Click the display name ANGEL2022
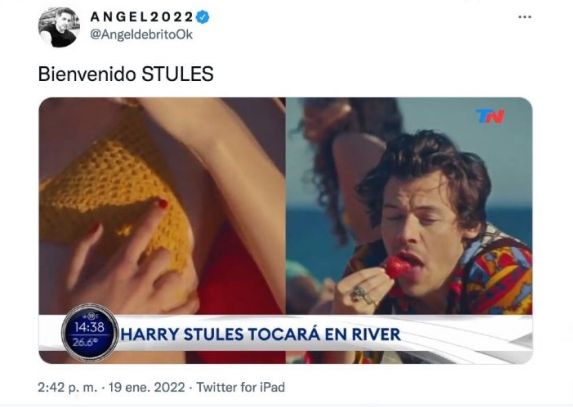The height and width of the screenshot is (407, 573). point(141,17)
